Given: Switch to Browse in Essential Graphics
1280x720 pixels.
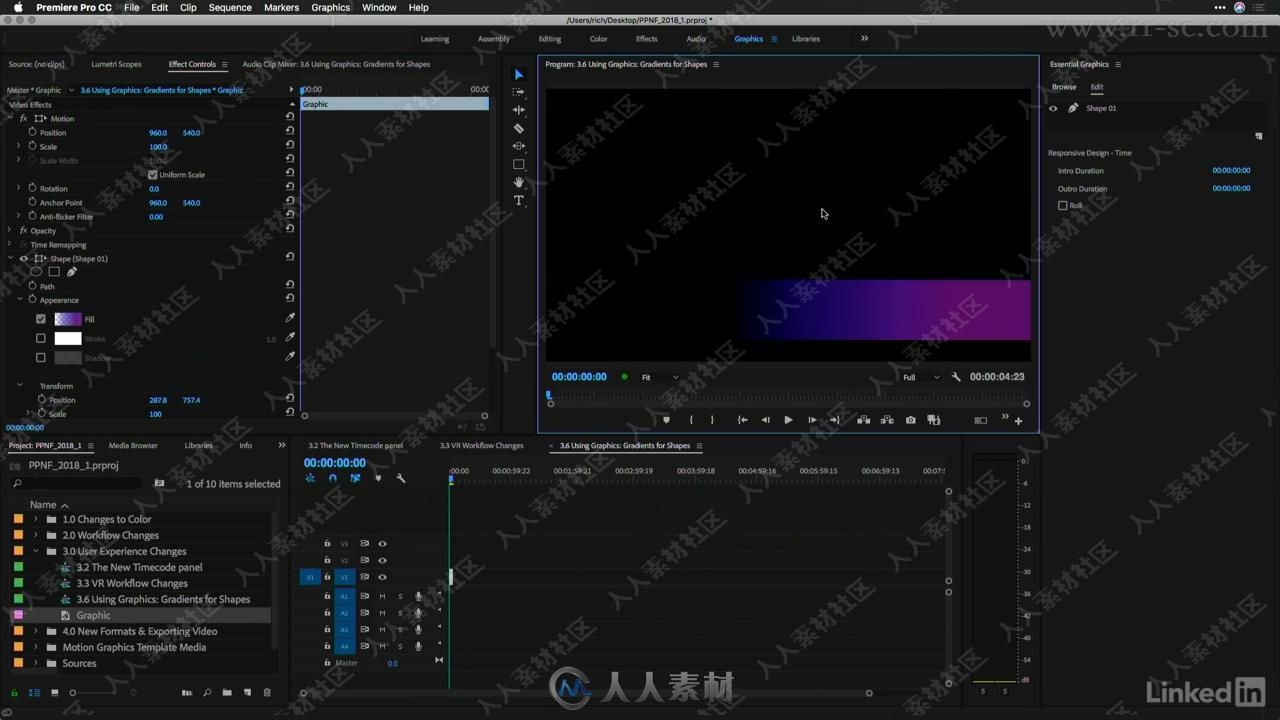Looking at the screenshot, I should pos(1064,87).
